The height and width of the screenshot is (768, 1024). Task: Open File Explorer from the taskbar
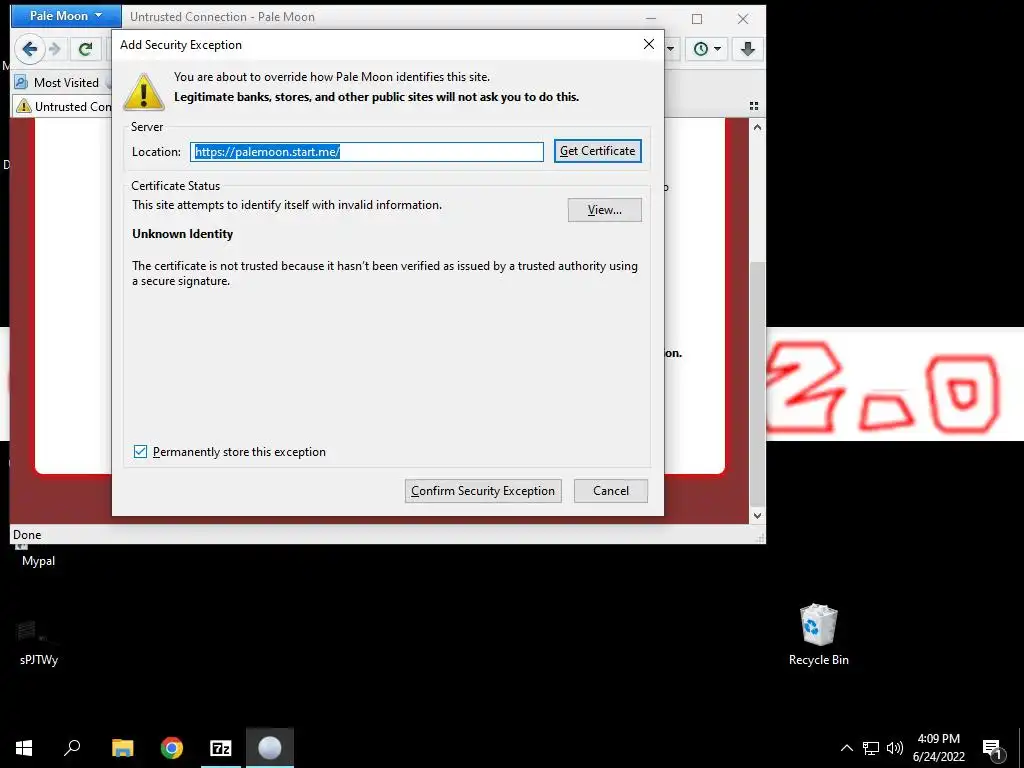pos(122,748)
